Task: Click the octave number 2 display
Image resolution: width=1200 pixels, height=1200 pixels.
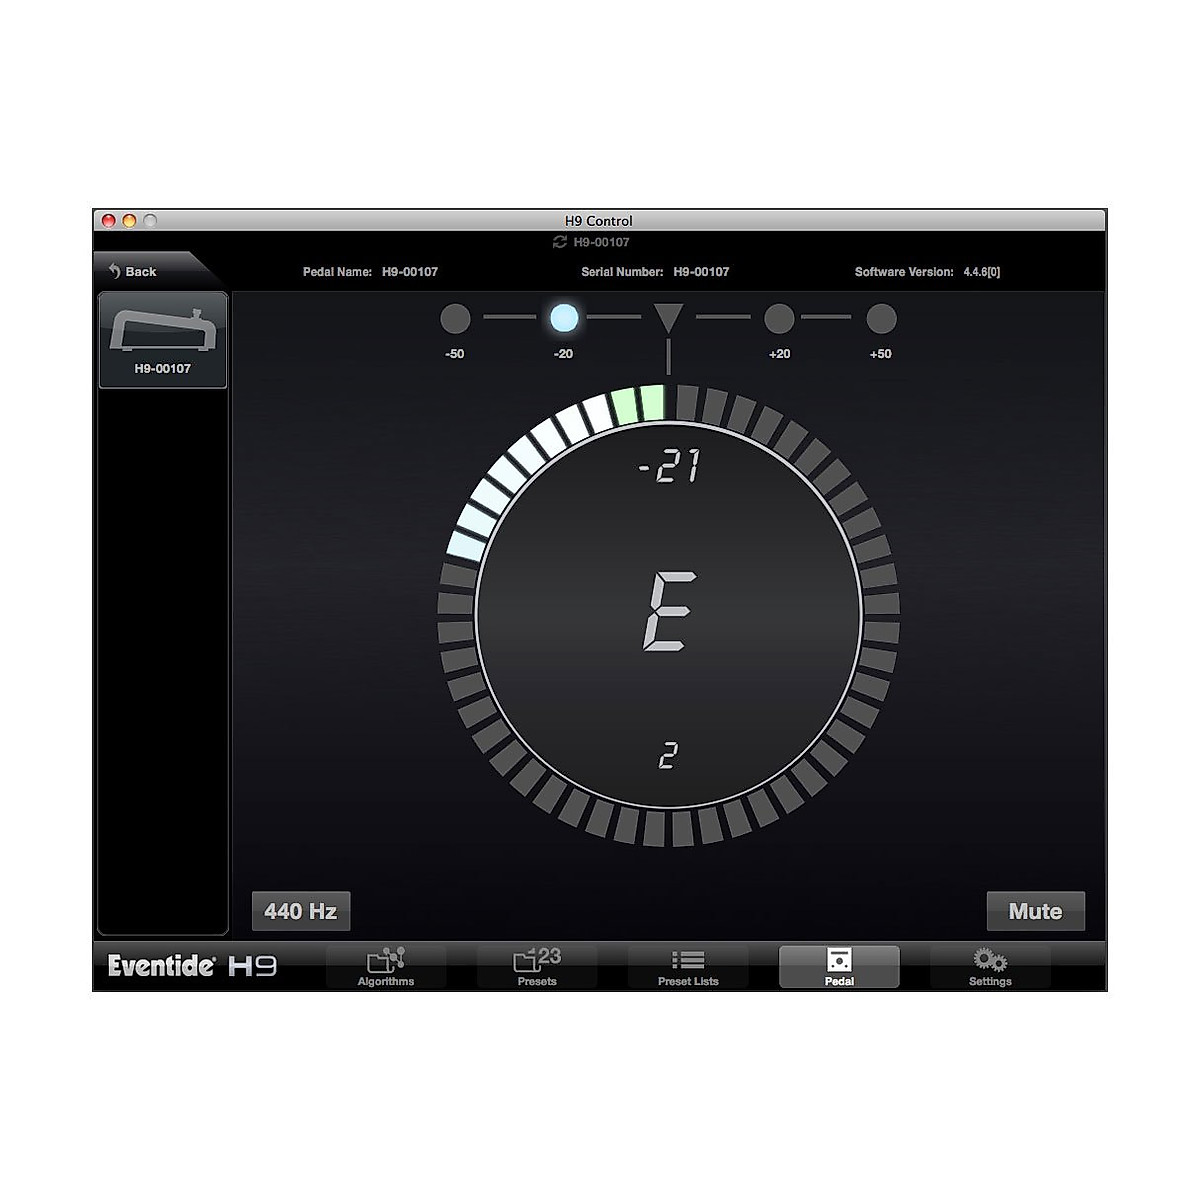Action: (668, 755)
